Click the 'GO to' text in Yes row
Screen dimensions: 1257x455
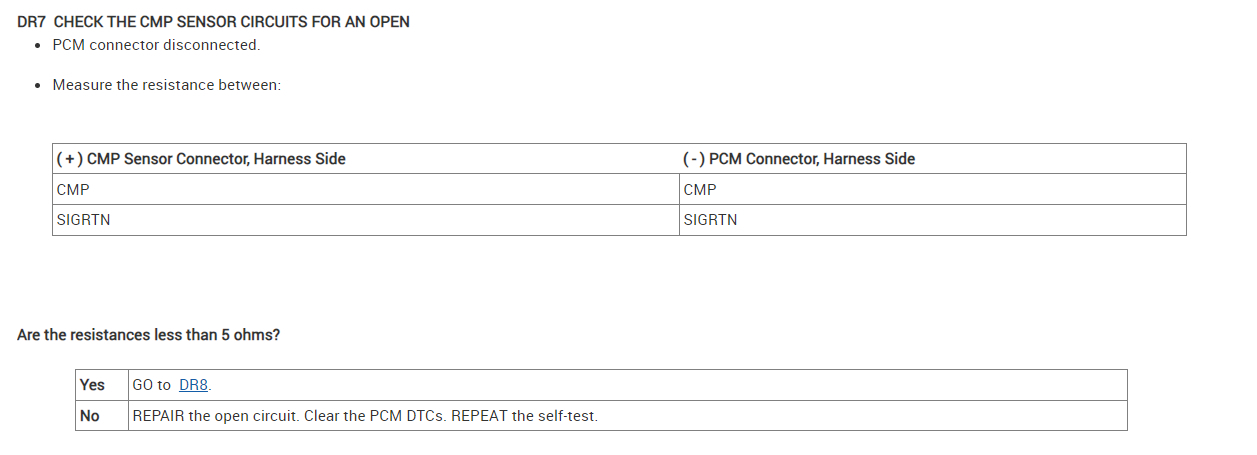click(152, 385)
